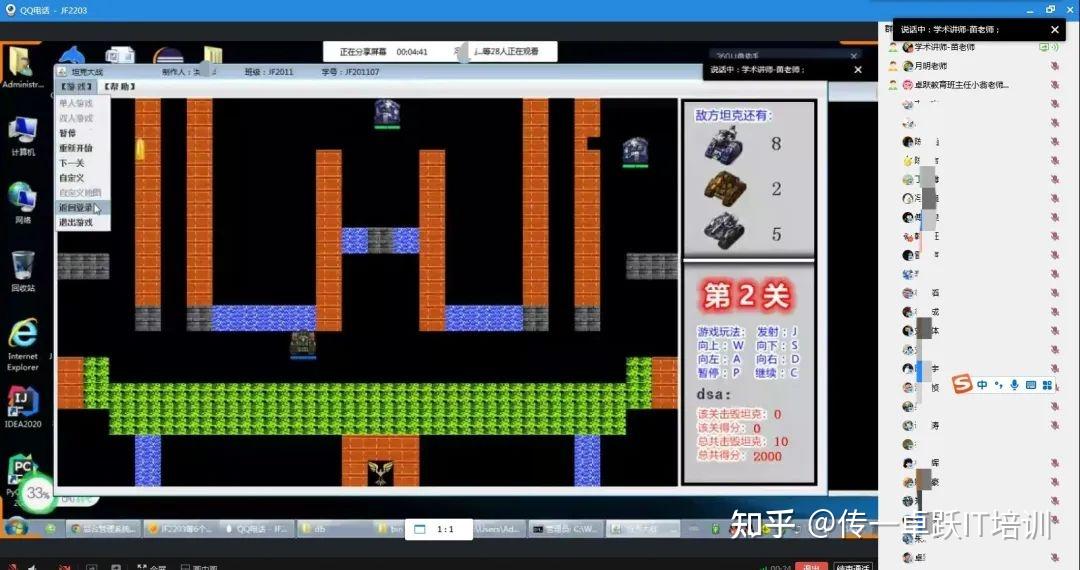1080x570 pixels.
Task: Toggle the muted mic icon for 月明老师
Action: (1054, 66)
